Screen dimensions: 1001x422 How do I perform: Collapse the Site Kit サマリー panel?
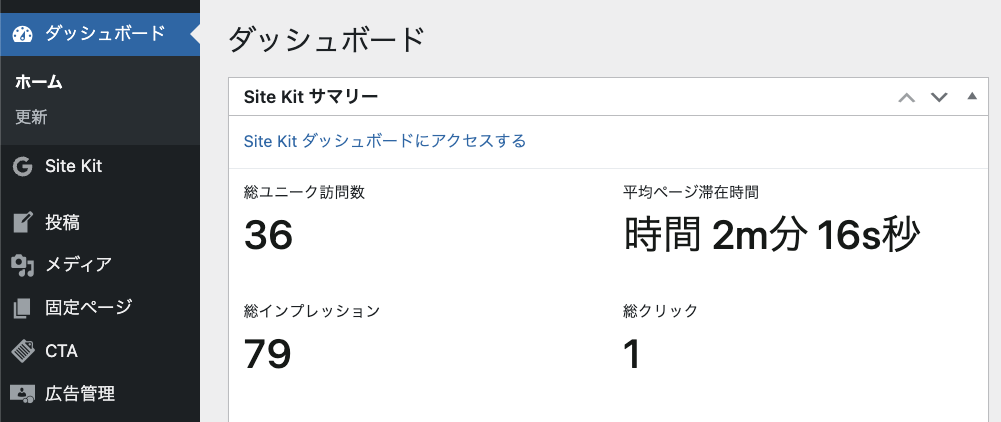(x=971, y=97)
